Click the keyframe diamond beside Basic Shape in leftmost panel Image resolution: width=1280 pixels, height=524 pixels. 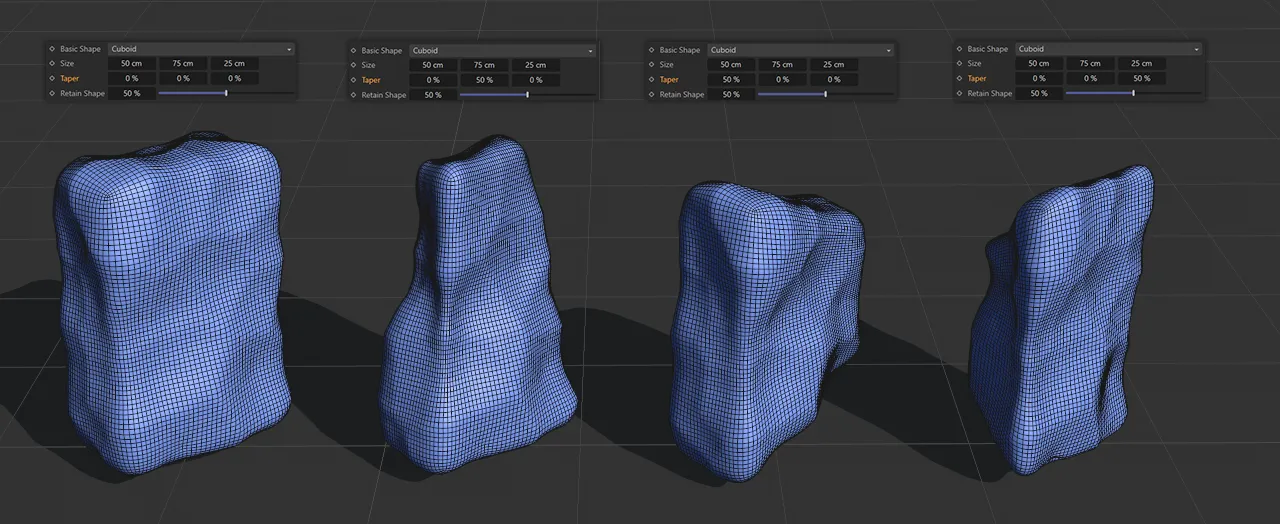(52, 48)
